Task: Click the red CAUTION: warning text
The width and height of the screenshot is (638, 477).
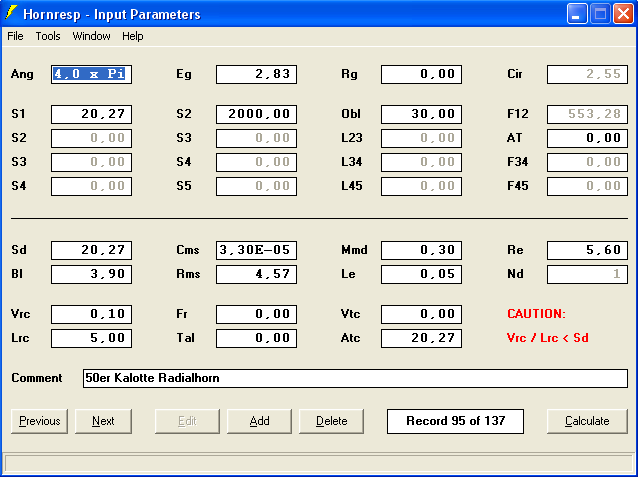Action: click(x=536, y=314)
